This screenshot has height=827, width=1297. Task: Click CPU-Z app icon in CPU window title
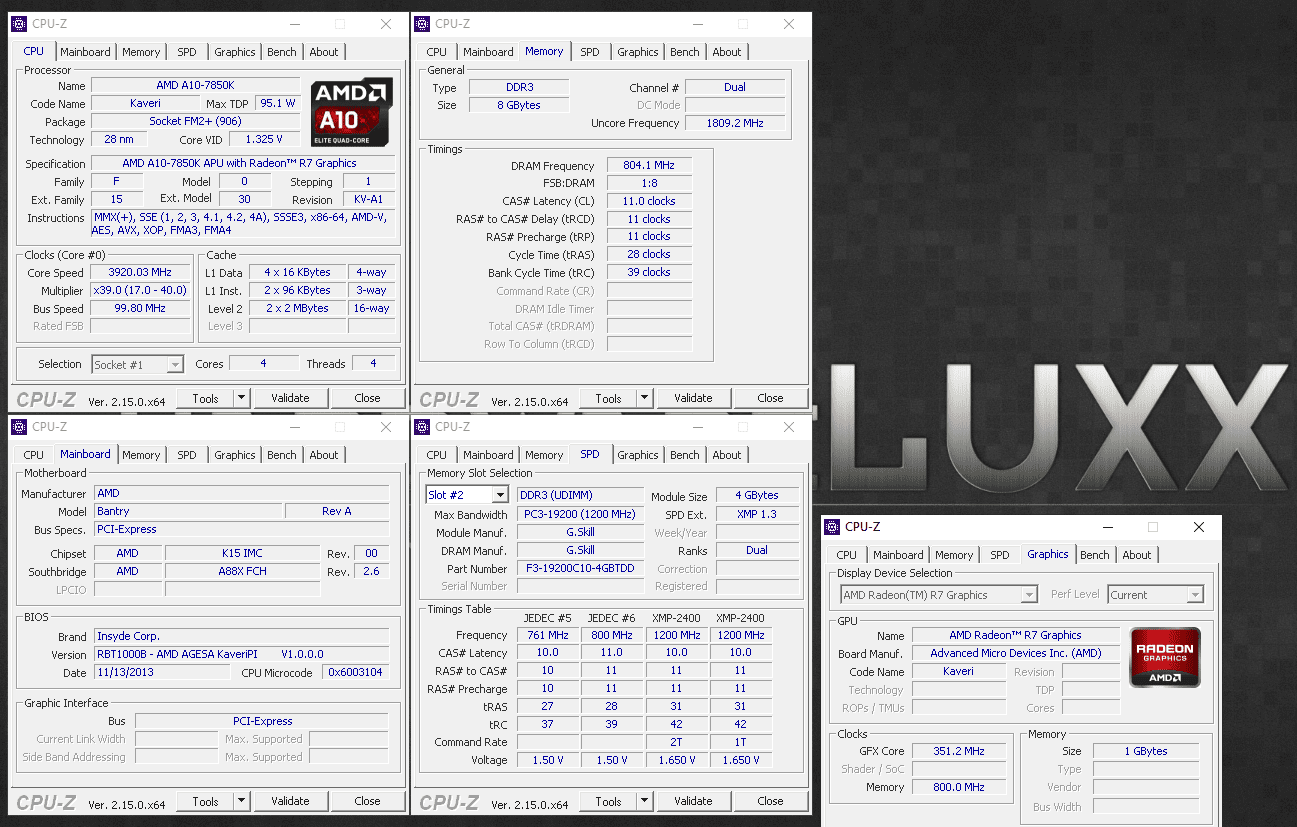19,24
